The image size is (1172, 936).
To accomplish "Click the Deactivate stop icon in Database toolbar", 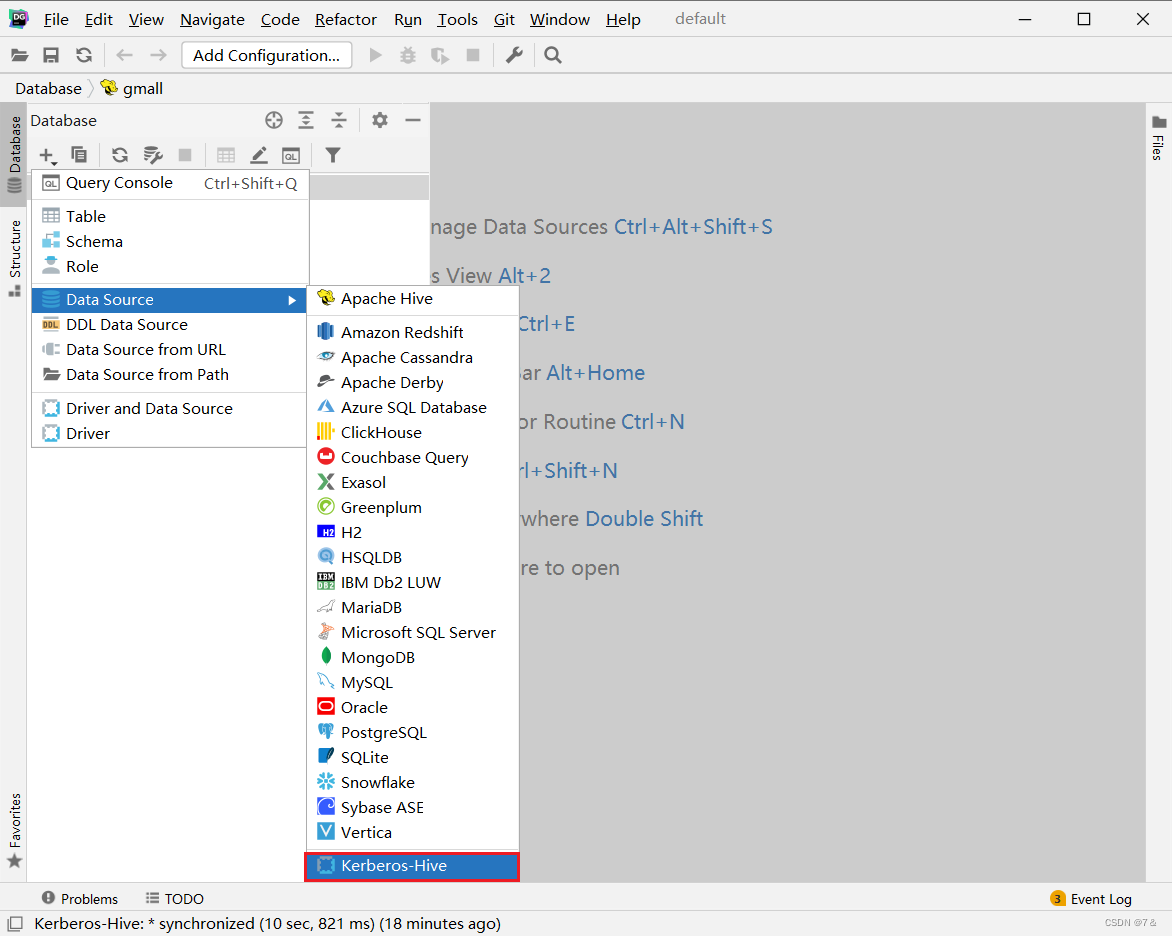I will (185, 155).
